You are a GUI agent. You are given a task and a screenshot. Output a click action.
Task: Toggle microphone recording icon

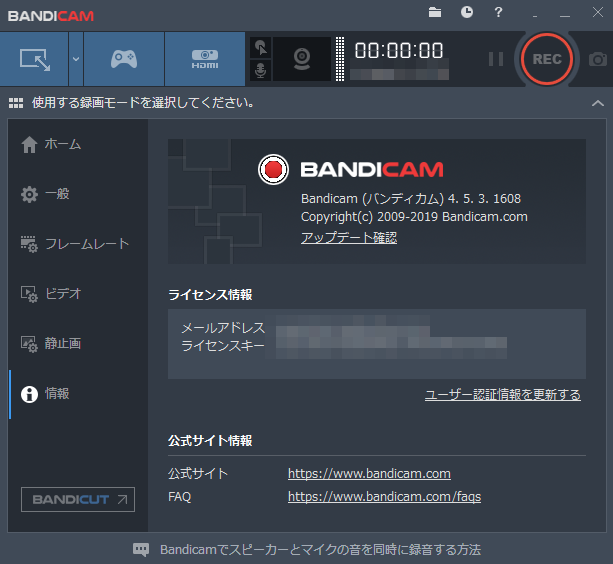point(260,70)
